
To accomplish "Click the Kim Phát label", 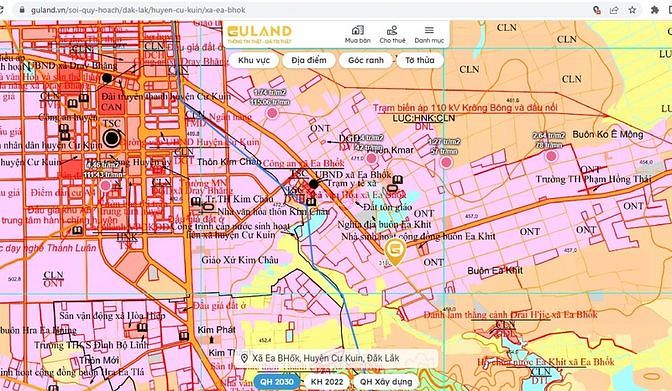I will click(216, 330).
